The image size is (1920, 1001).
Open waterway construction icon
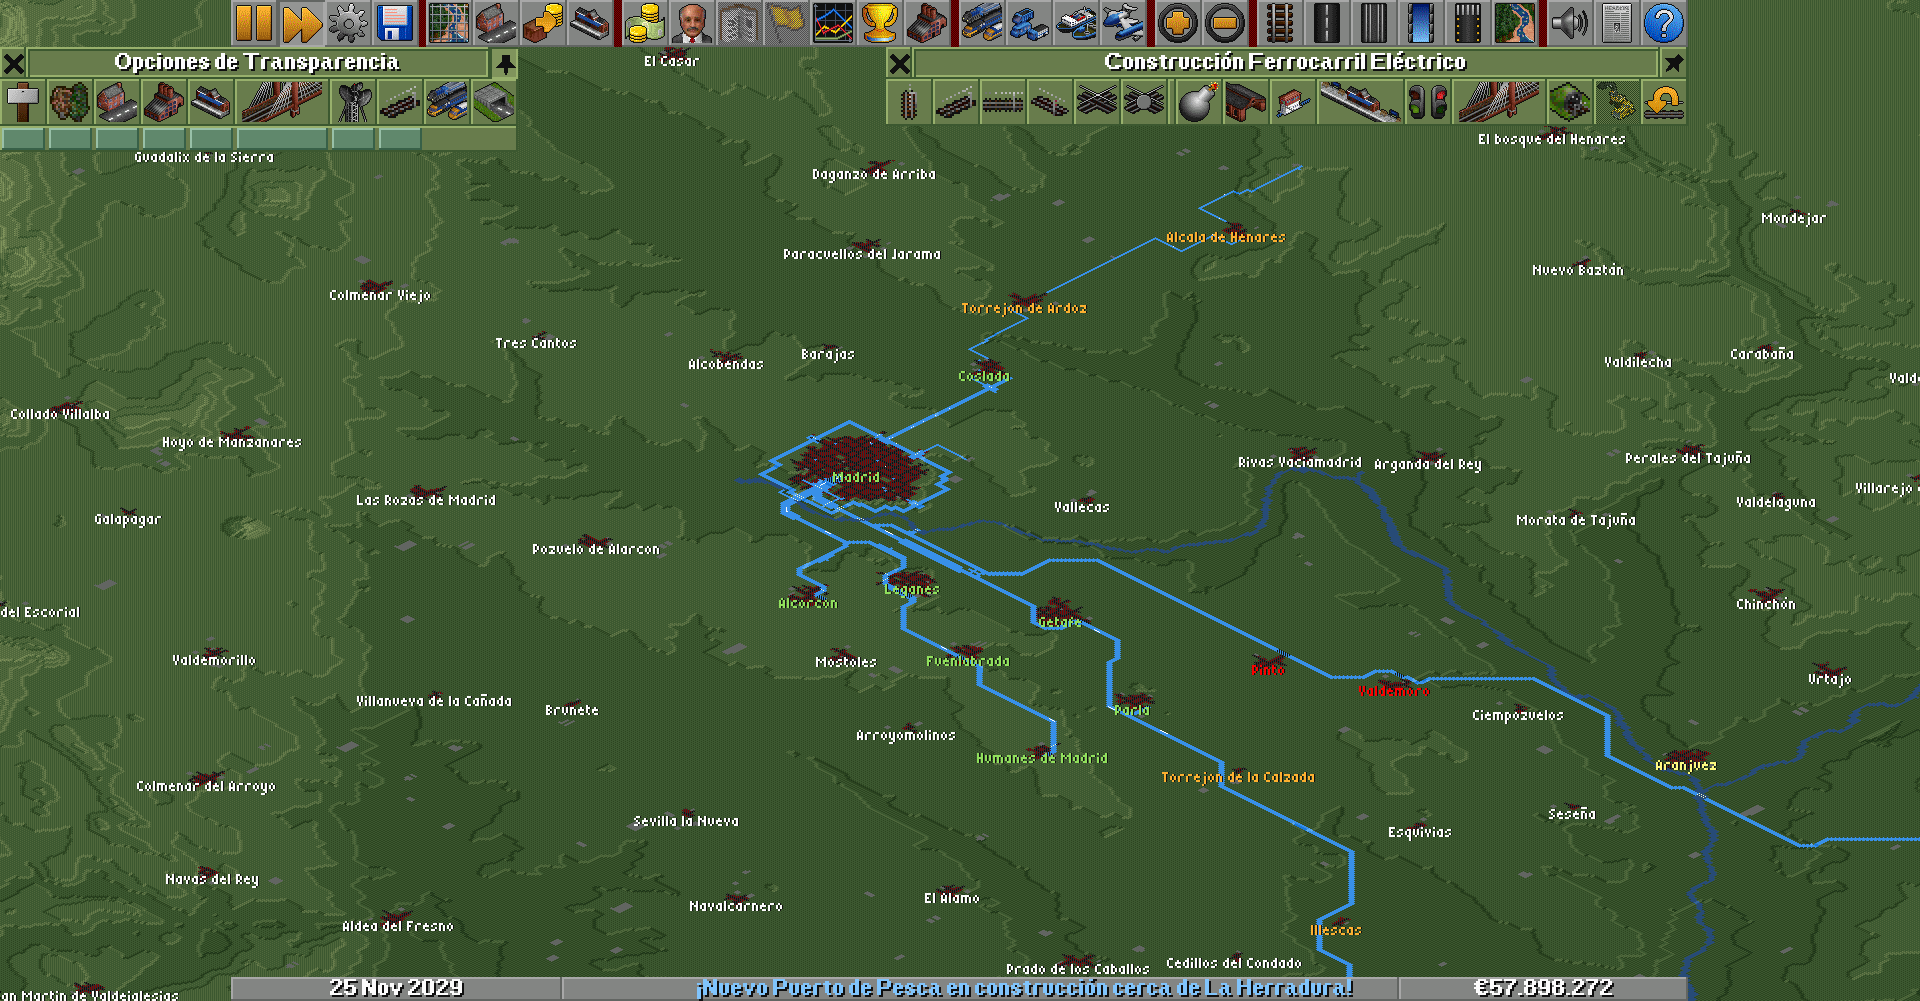1421,23
